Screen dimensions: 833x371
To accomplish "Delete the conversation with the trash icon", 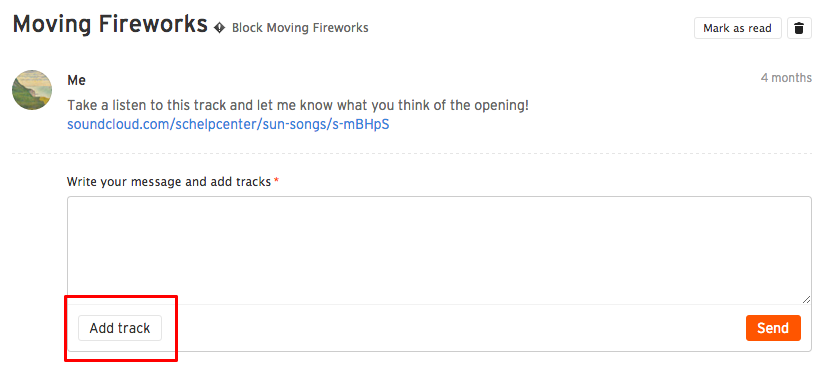I will (799, 28).
